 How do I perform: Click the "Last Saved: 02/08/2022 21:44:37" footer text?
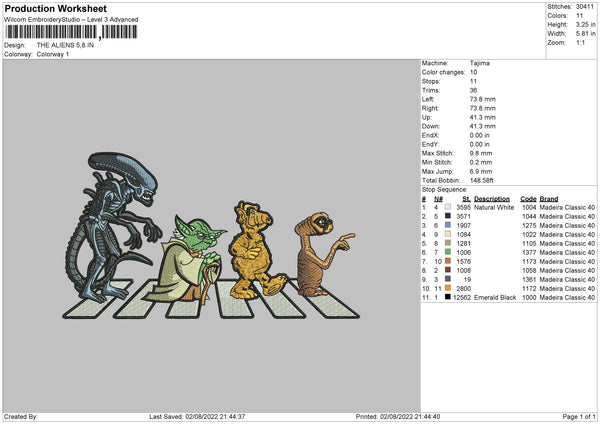click(197, 417)
